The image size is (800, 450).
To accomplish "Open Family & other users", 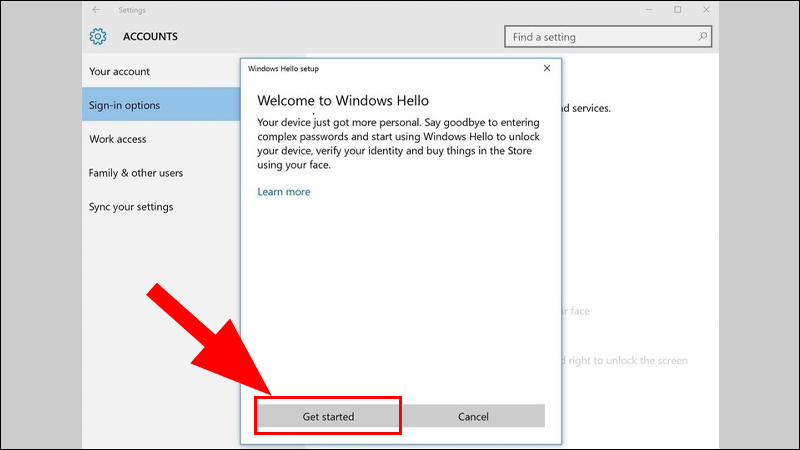I will tap(136, 173).
